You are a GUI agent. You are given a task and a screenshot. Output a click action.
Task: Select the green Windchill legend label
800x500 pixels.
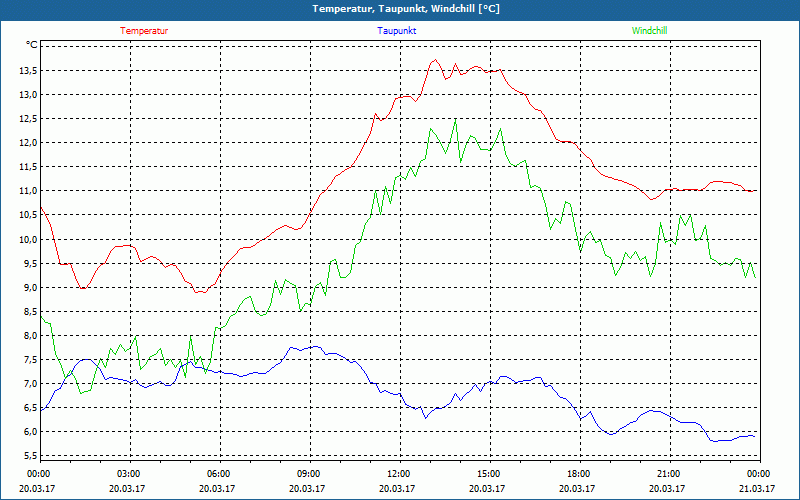(649, 31)
